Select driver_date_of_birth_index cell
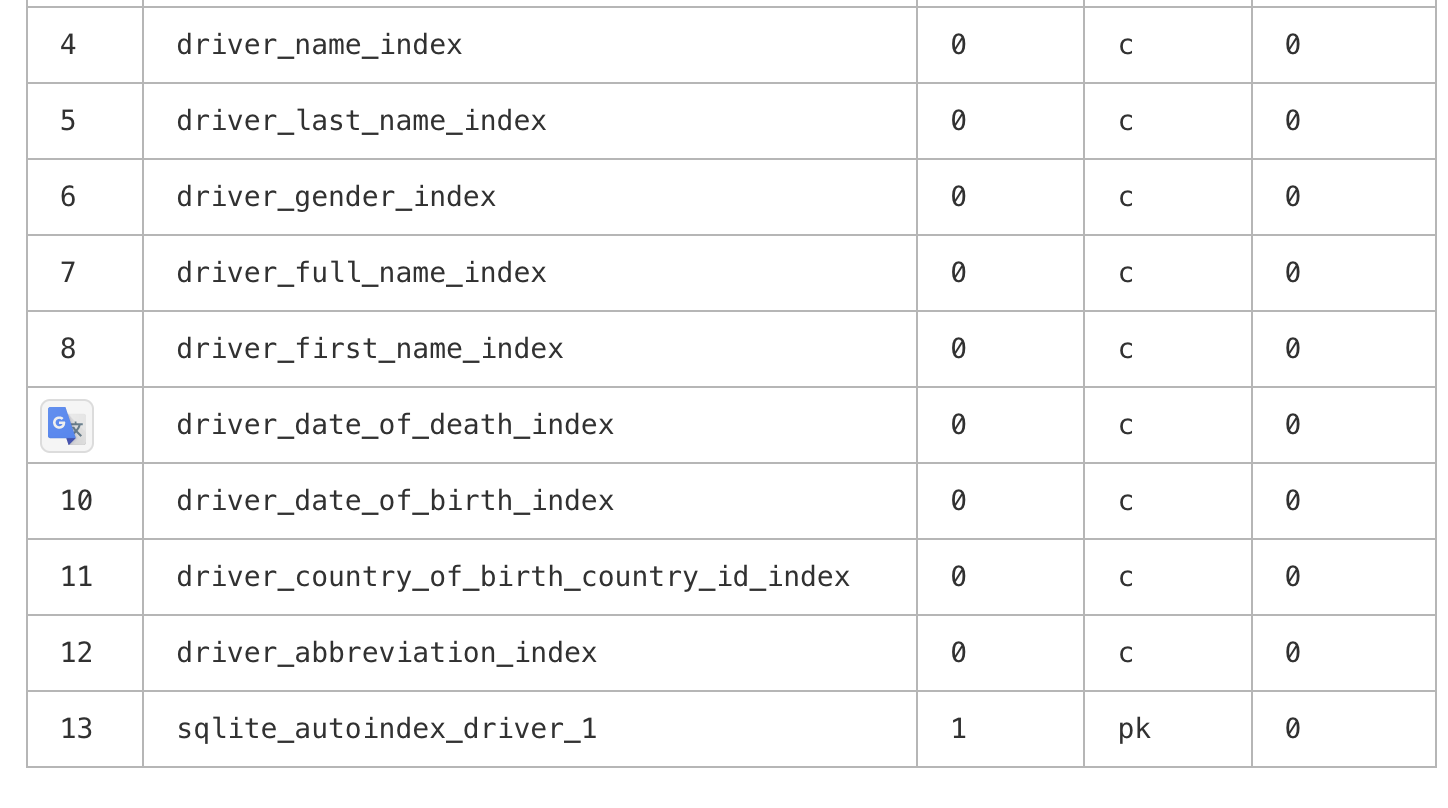The image size is (1448, 808). (x=395, y=501)
